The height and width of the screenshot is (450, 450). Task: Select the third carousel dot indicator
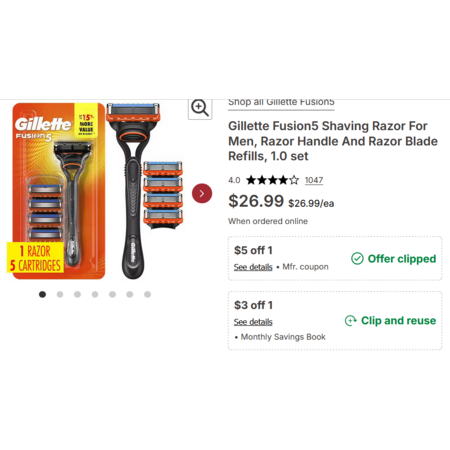click(77, 294)
